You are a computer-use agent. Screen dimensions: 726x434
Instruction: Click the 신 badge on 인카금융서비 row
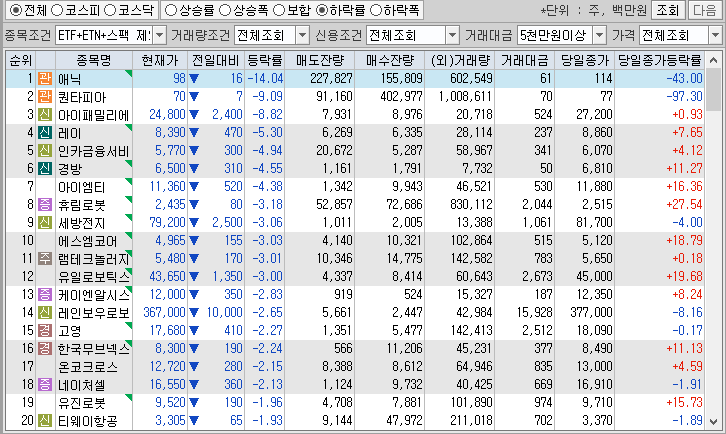click(x=44, y=151)
